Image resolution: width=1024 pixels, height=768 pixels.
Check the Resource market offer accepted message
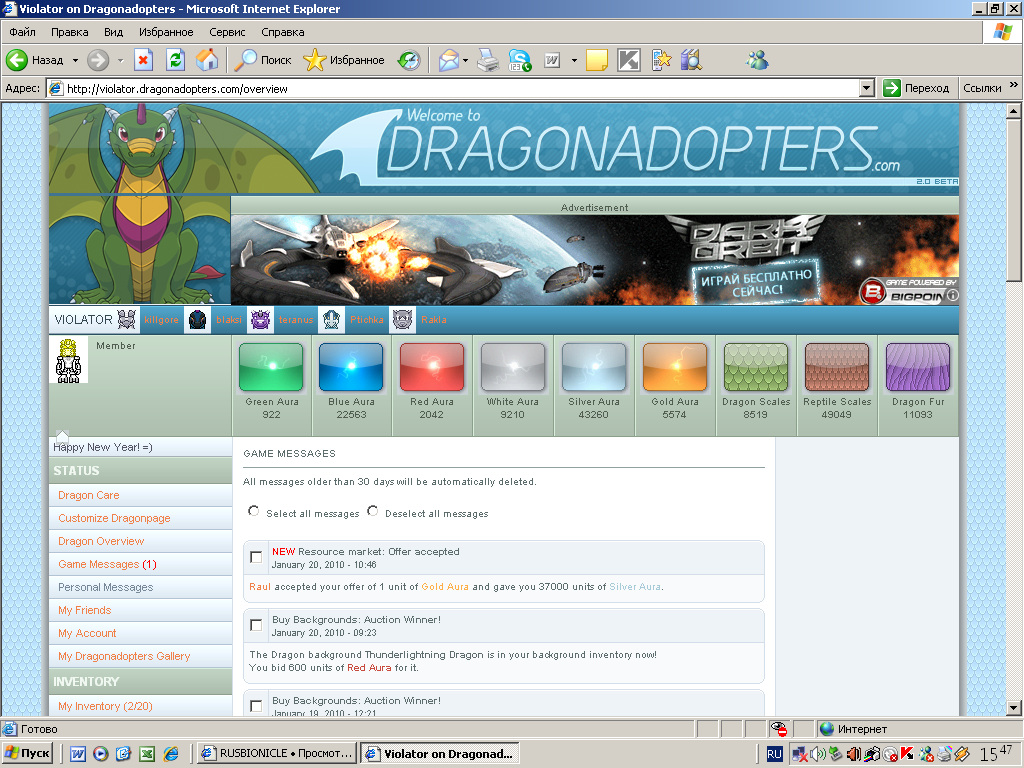tap(256, 557)
